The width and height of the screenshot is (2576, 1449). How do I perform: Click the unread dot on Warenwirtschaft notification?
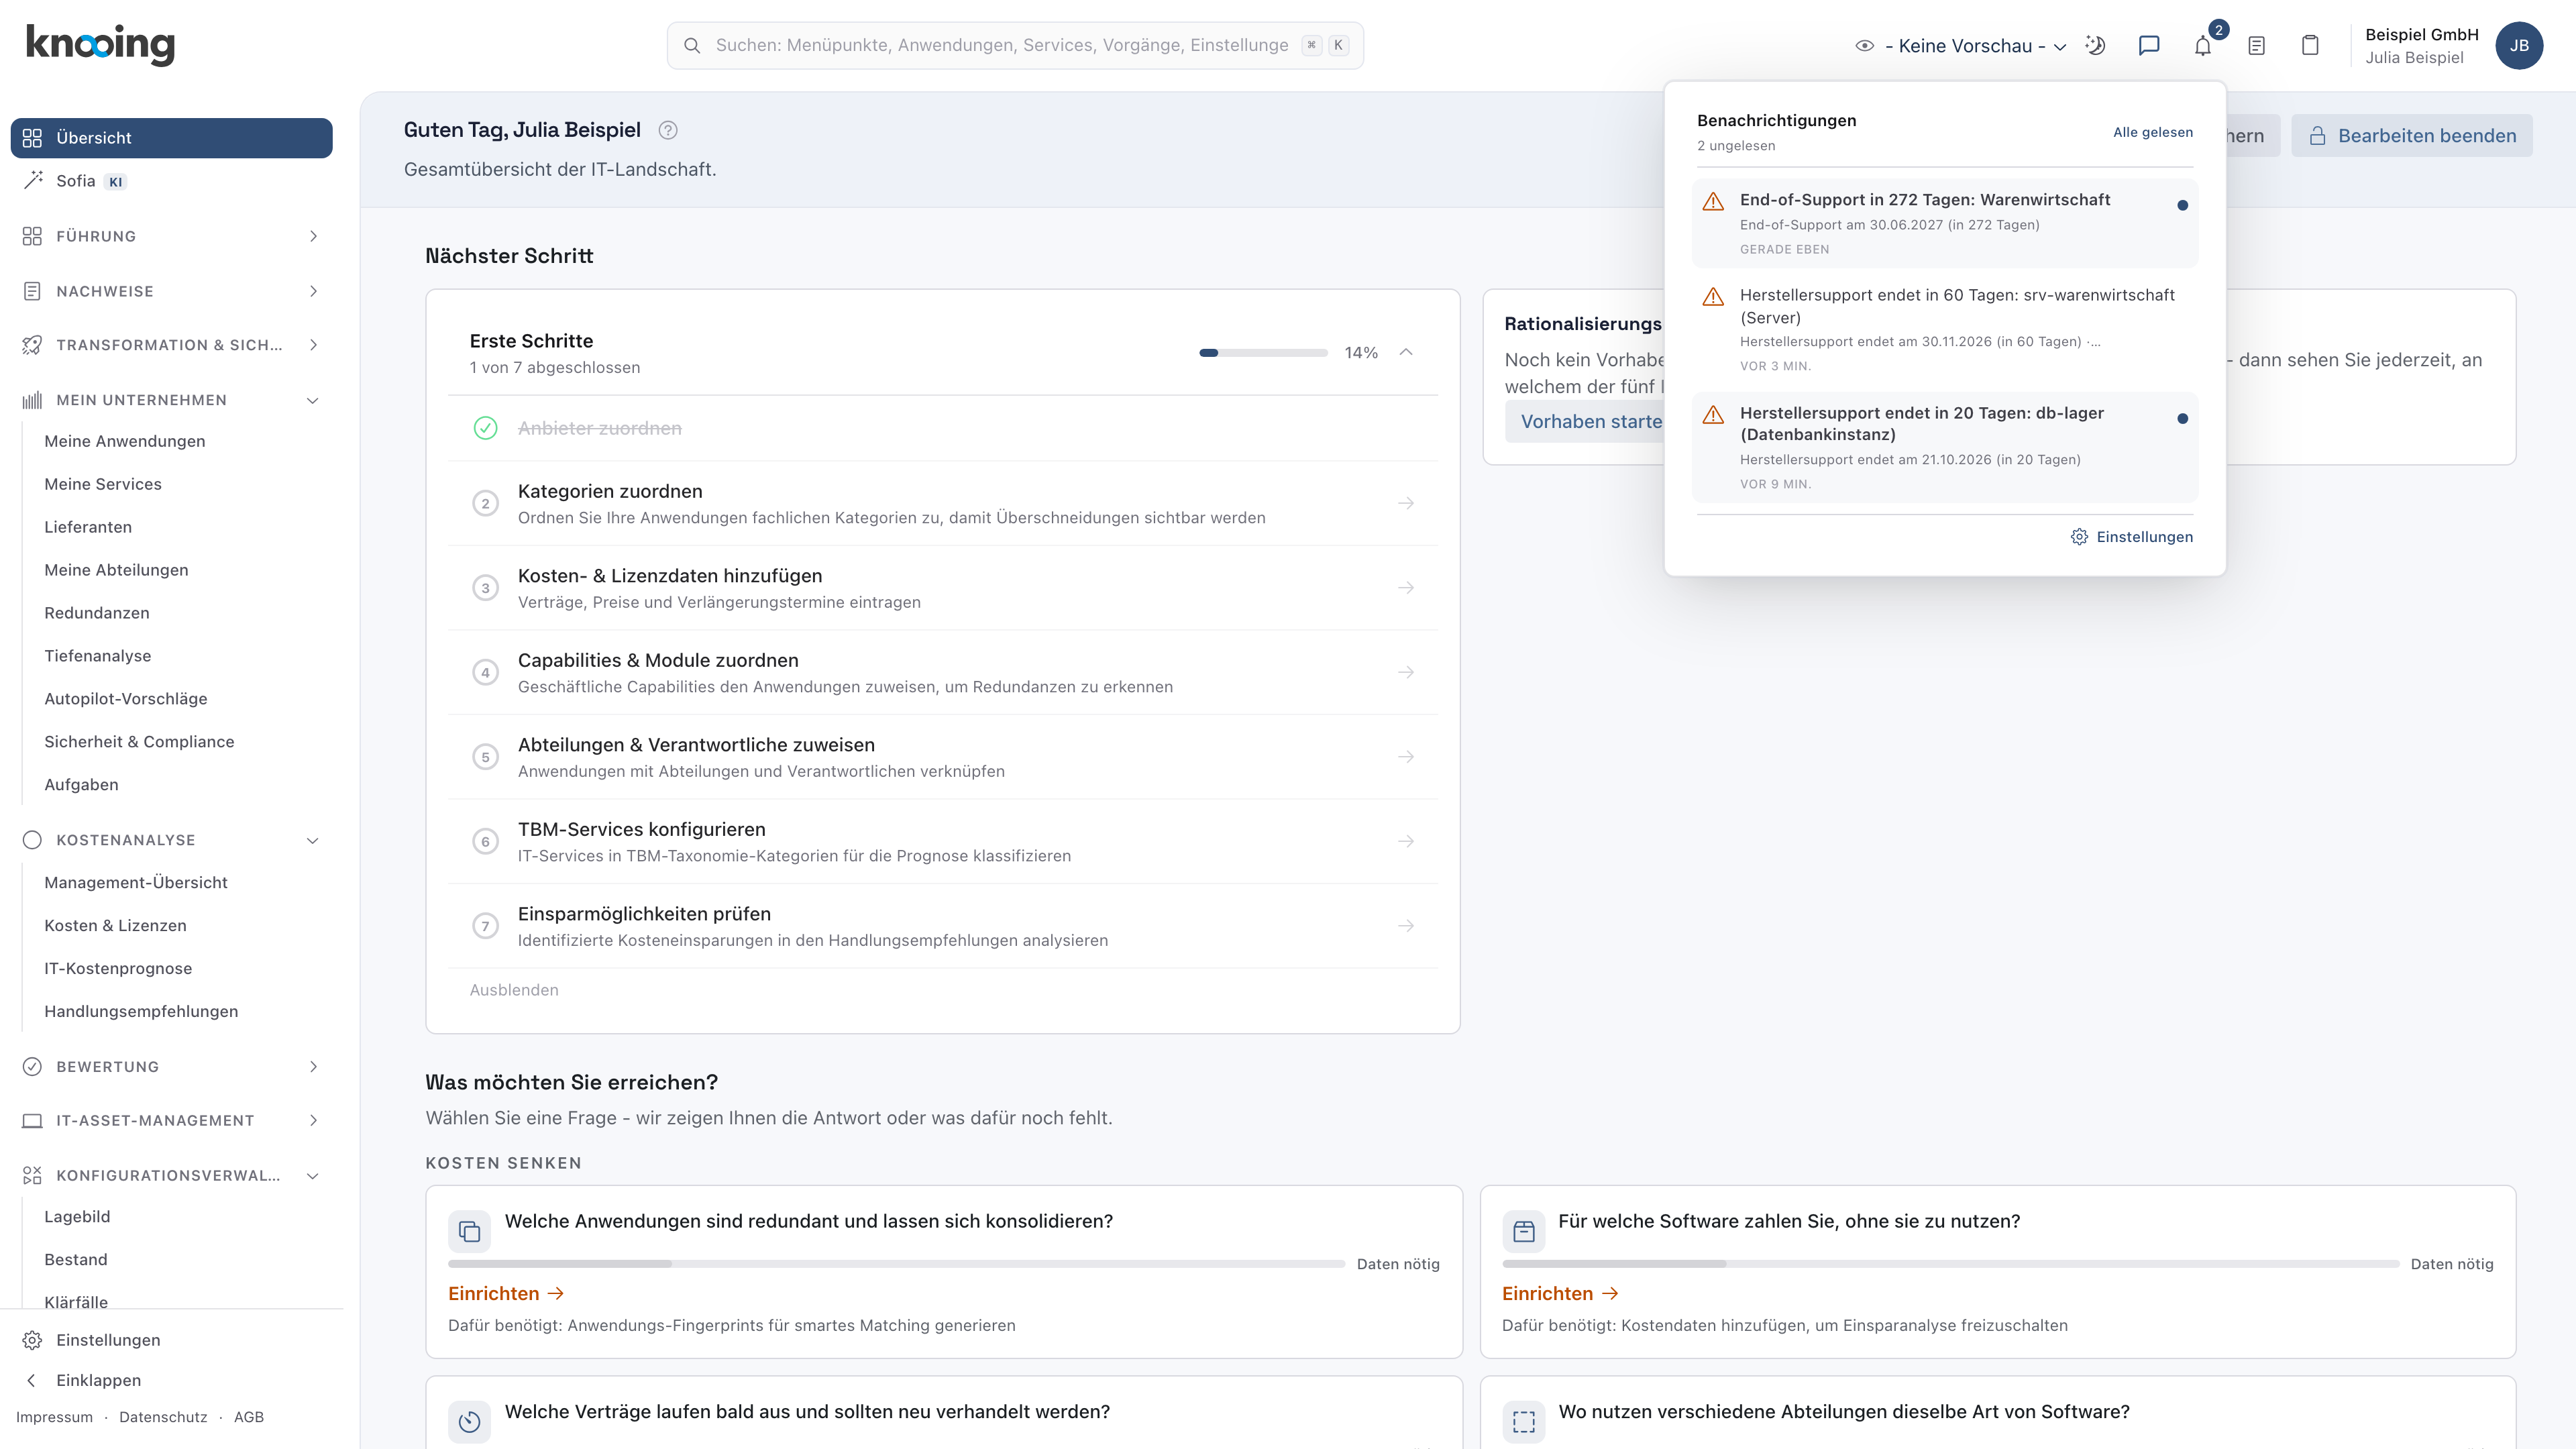coord(2182,205)
